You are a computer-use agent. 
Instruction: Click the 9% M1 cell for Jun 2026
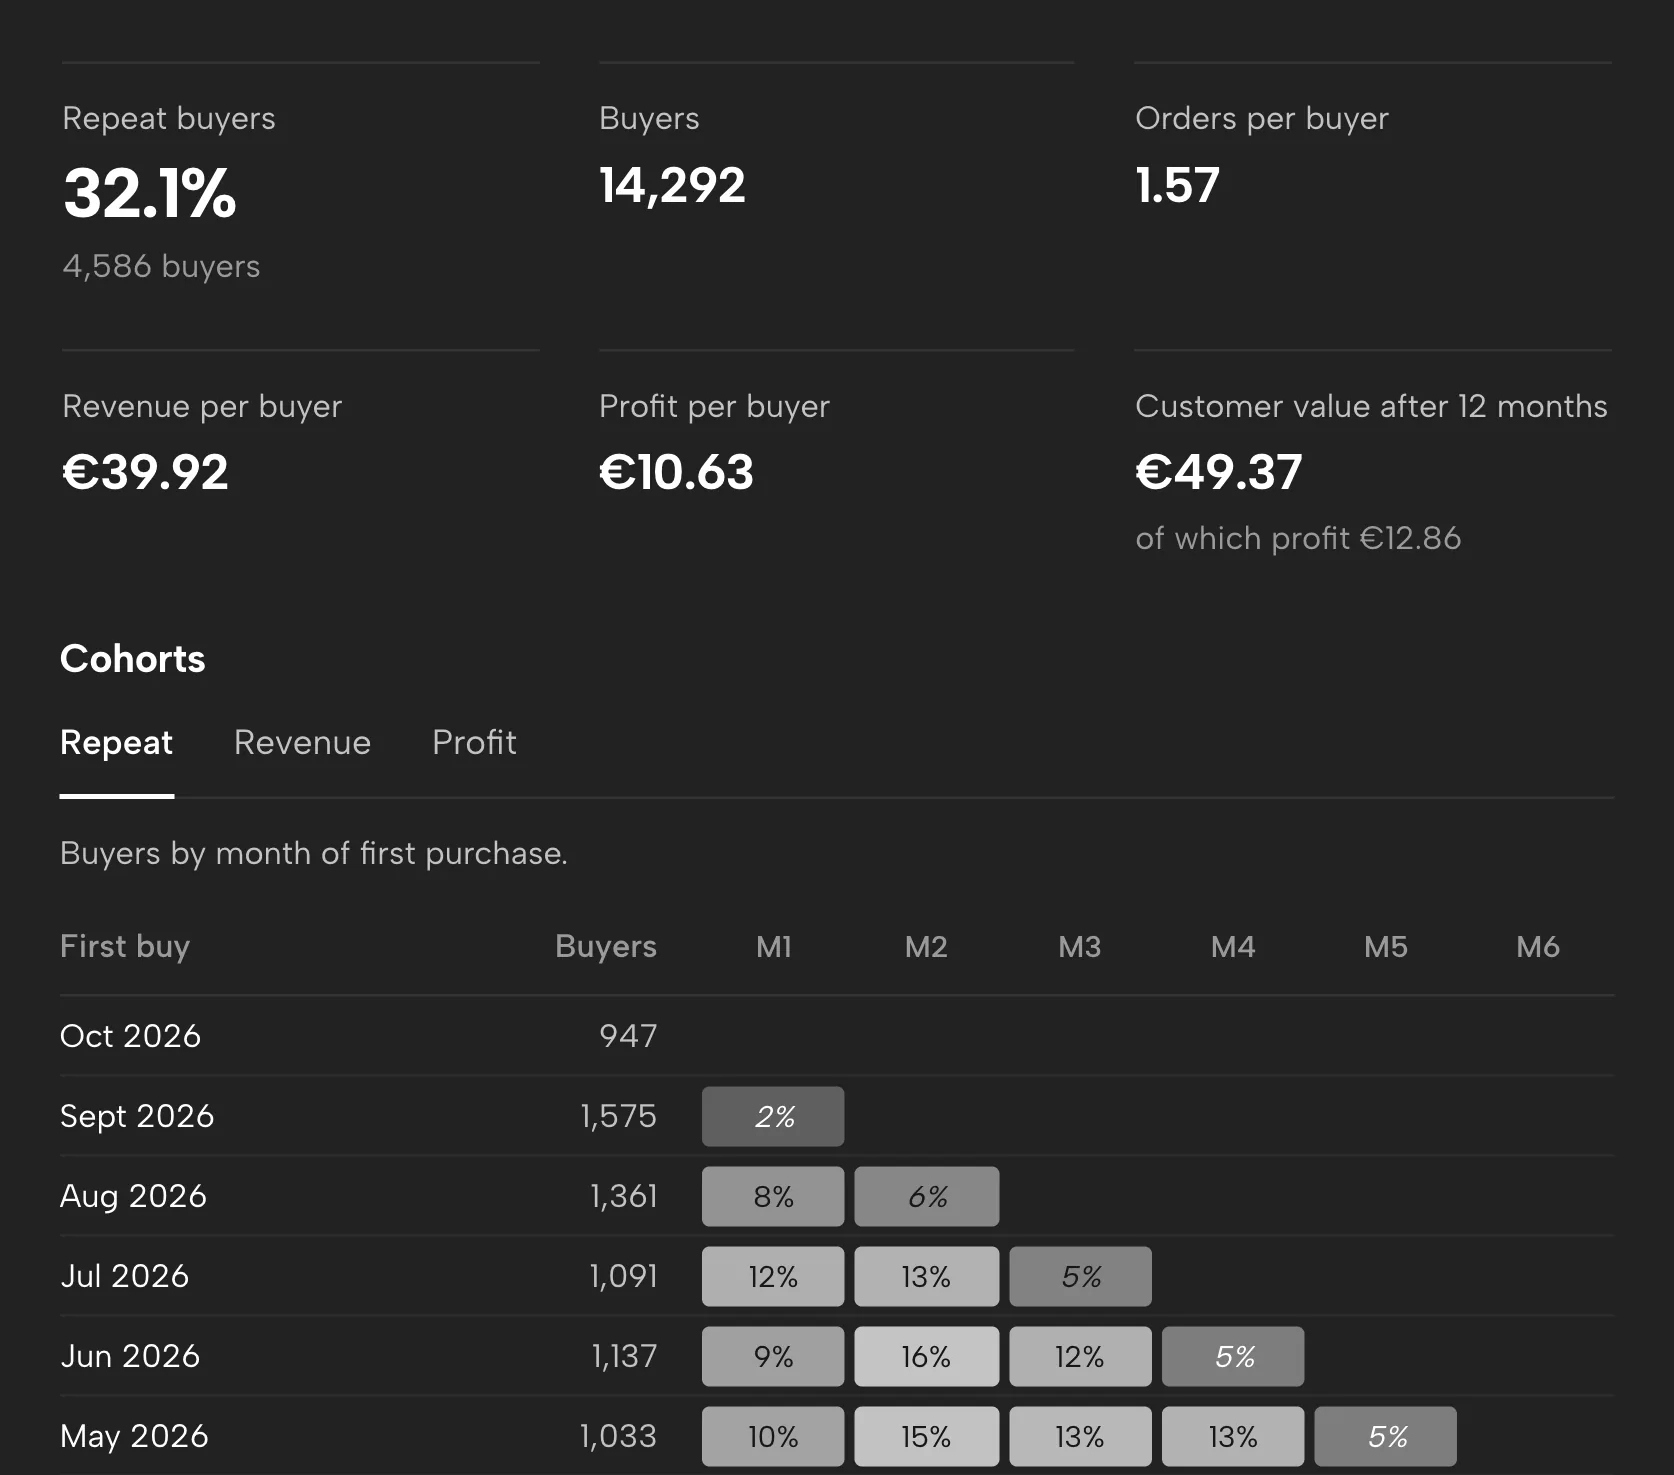(773, 1356)
